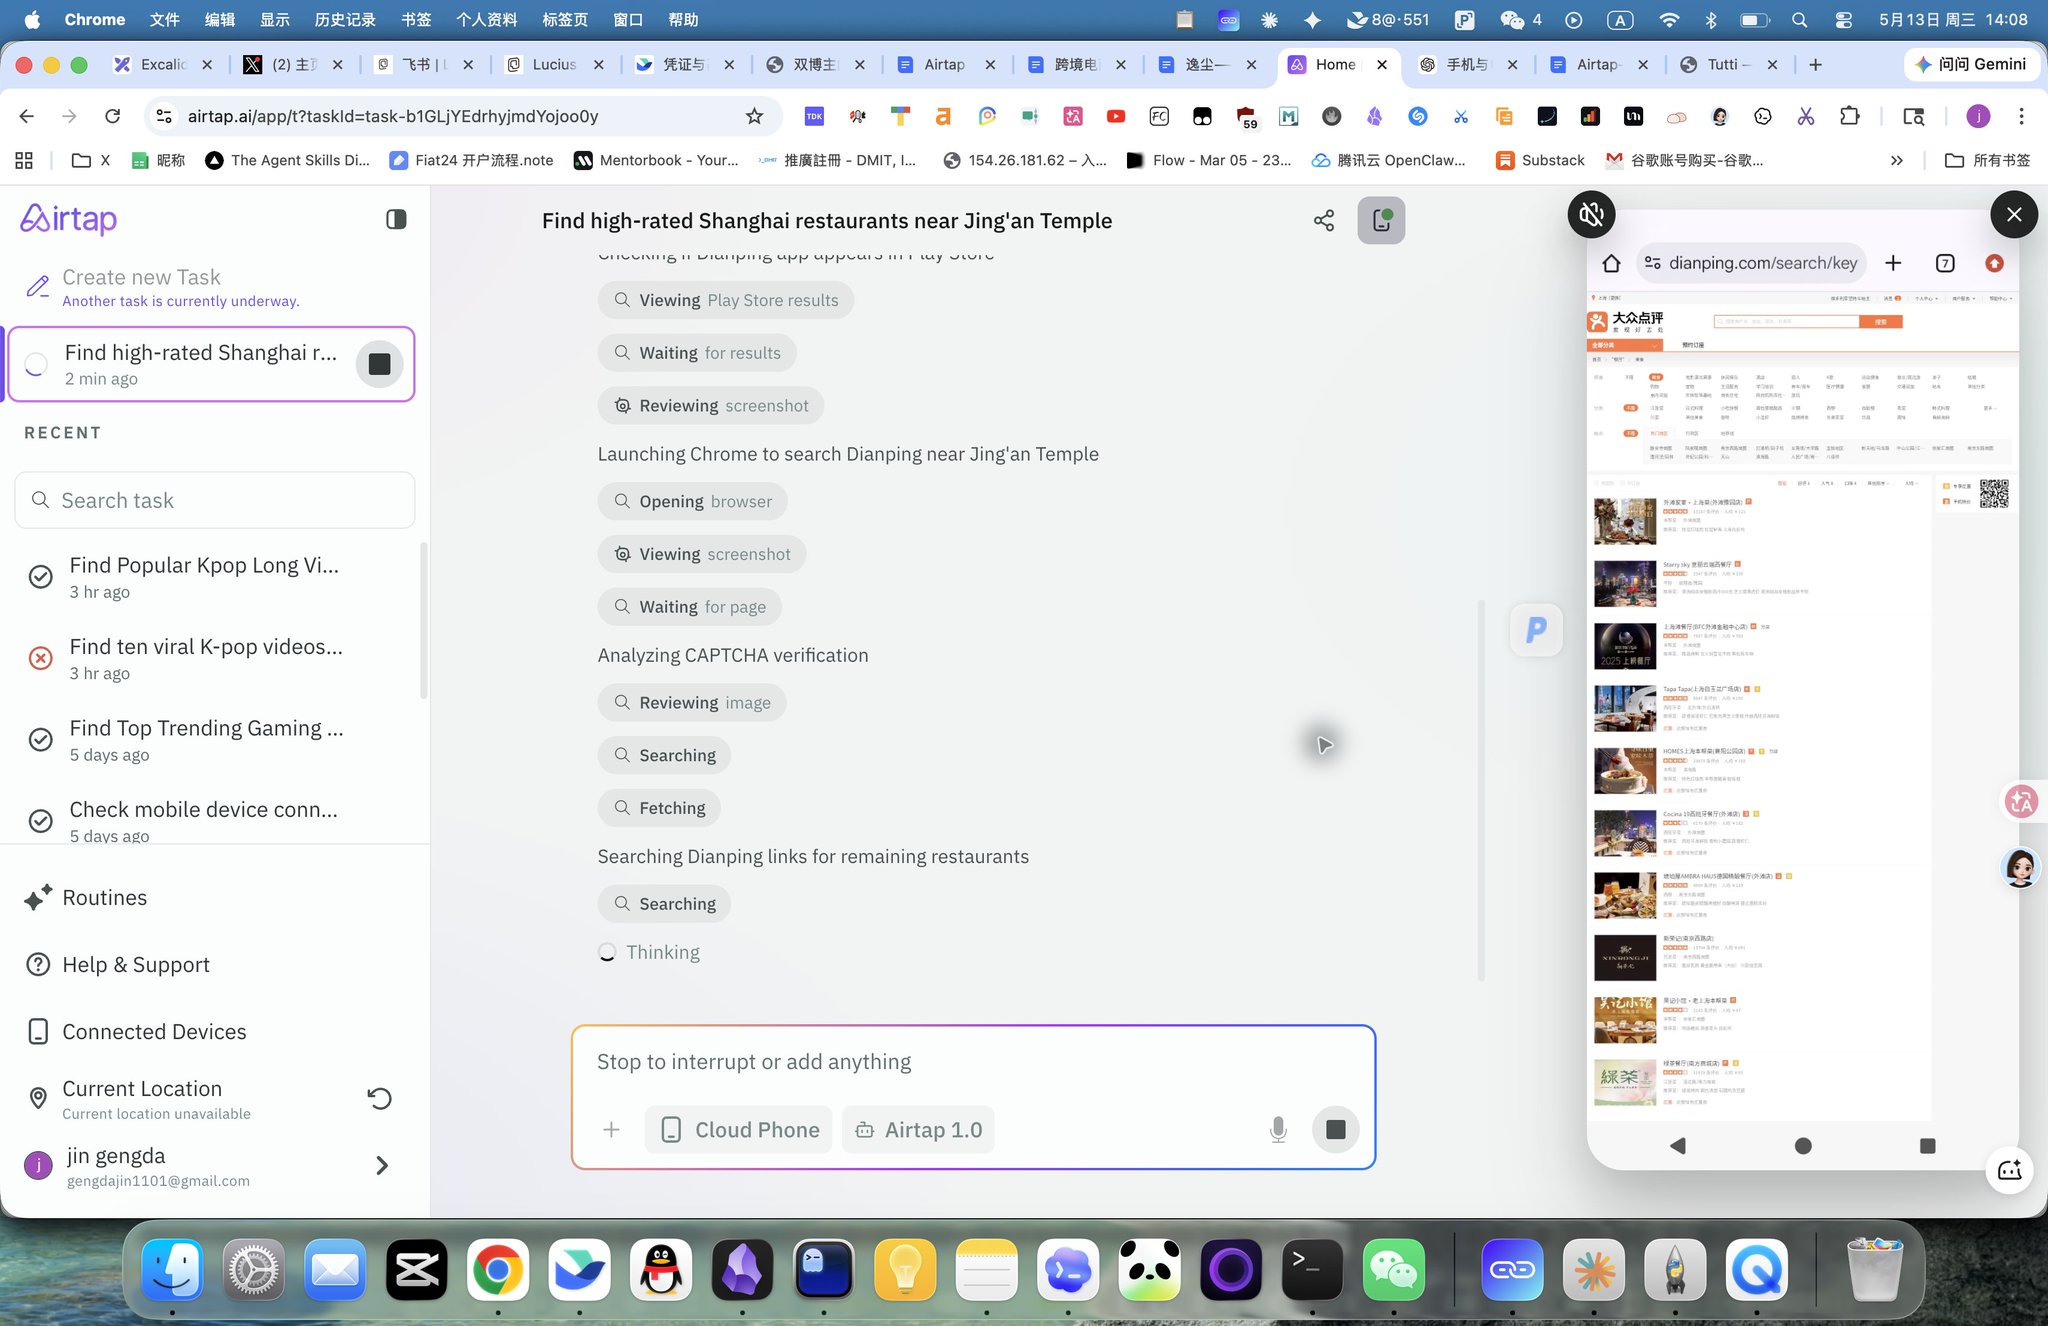The image size is (2048, 1326).
Task: Expand the Reviewing screenshot step
Action: [x=711, y=406]
